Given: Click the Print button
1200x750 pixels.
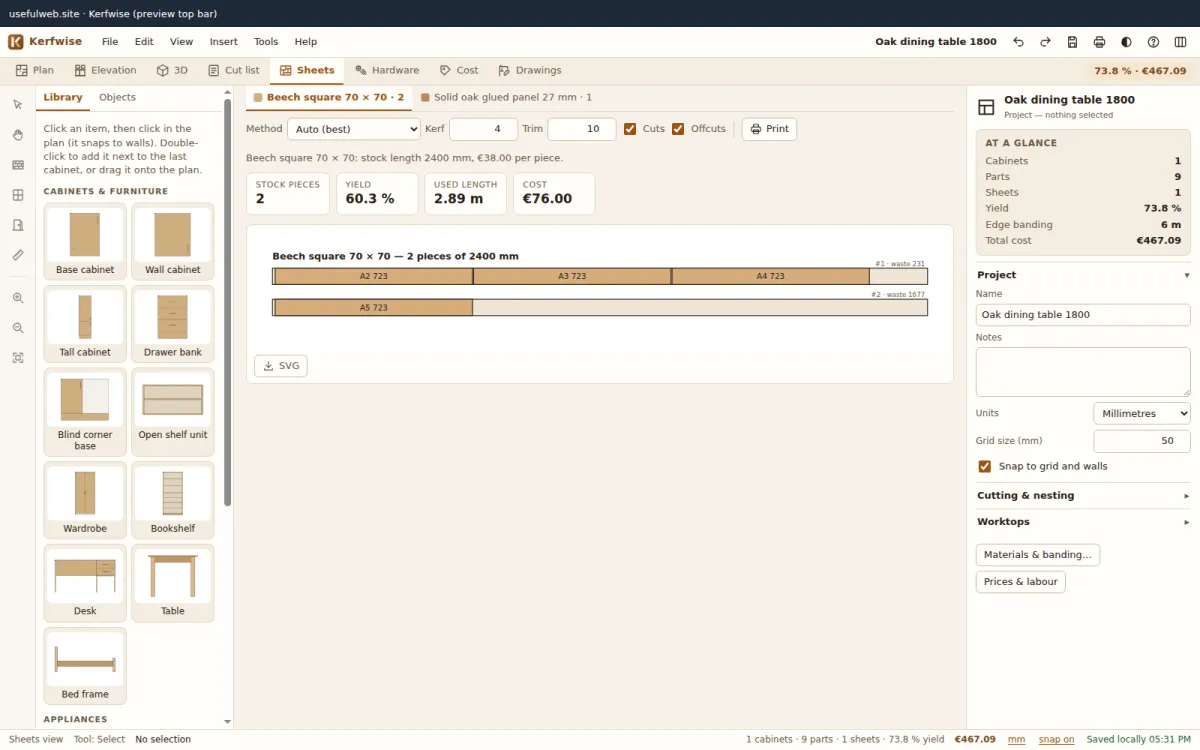Looking at the screenshot, I should pyautogui.click(x=769, y=129).
